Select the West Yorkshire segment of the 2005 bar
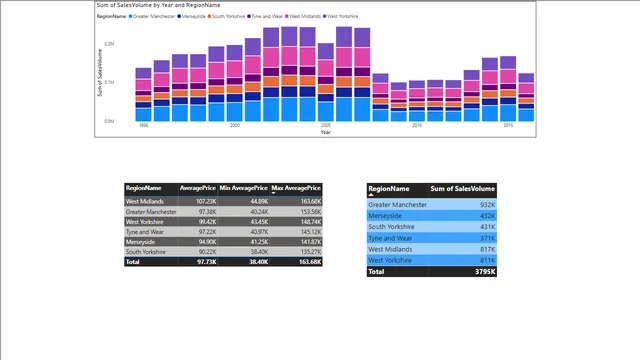 tap(326, 51)
